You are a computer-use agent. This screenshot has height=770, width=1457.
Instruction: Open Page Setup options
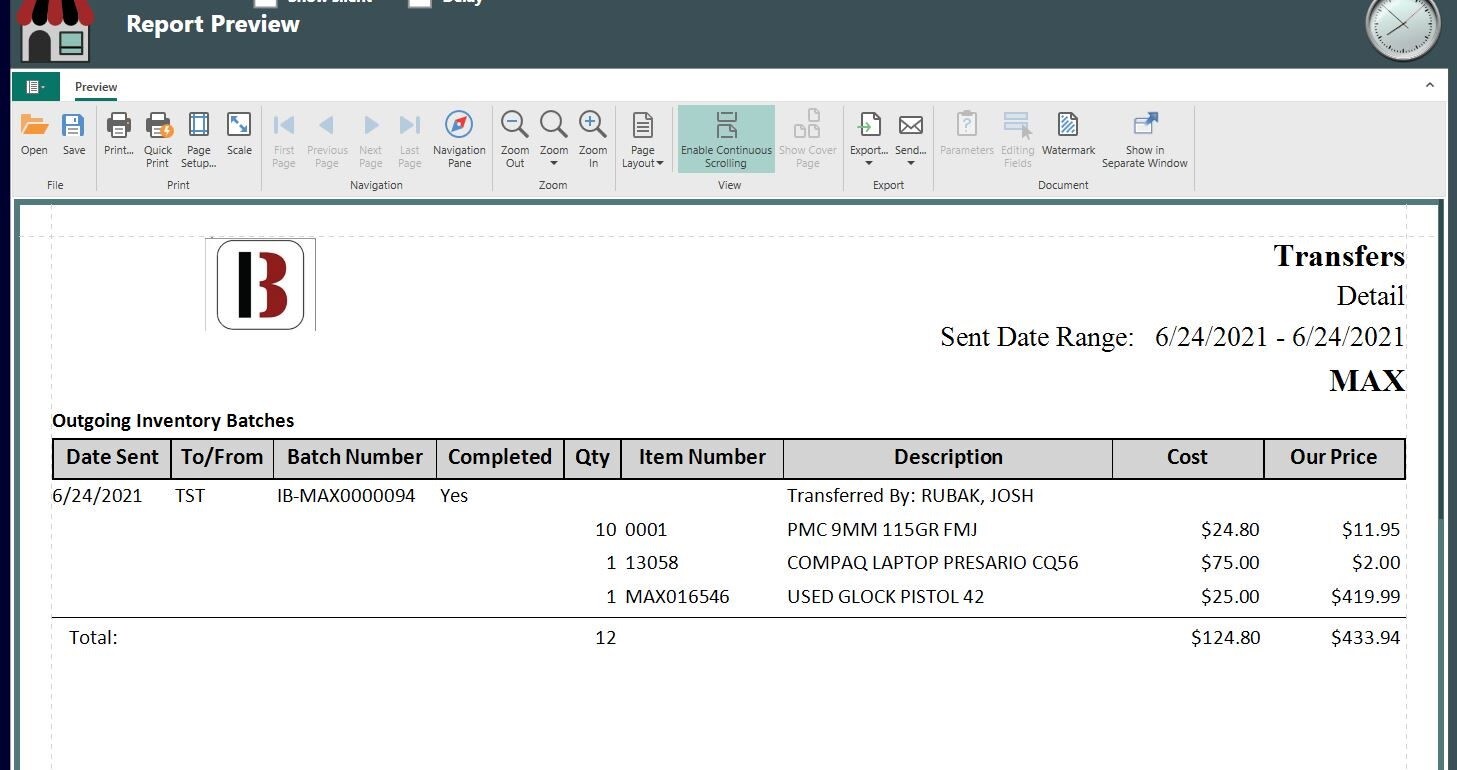point(199,140)
